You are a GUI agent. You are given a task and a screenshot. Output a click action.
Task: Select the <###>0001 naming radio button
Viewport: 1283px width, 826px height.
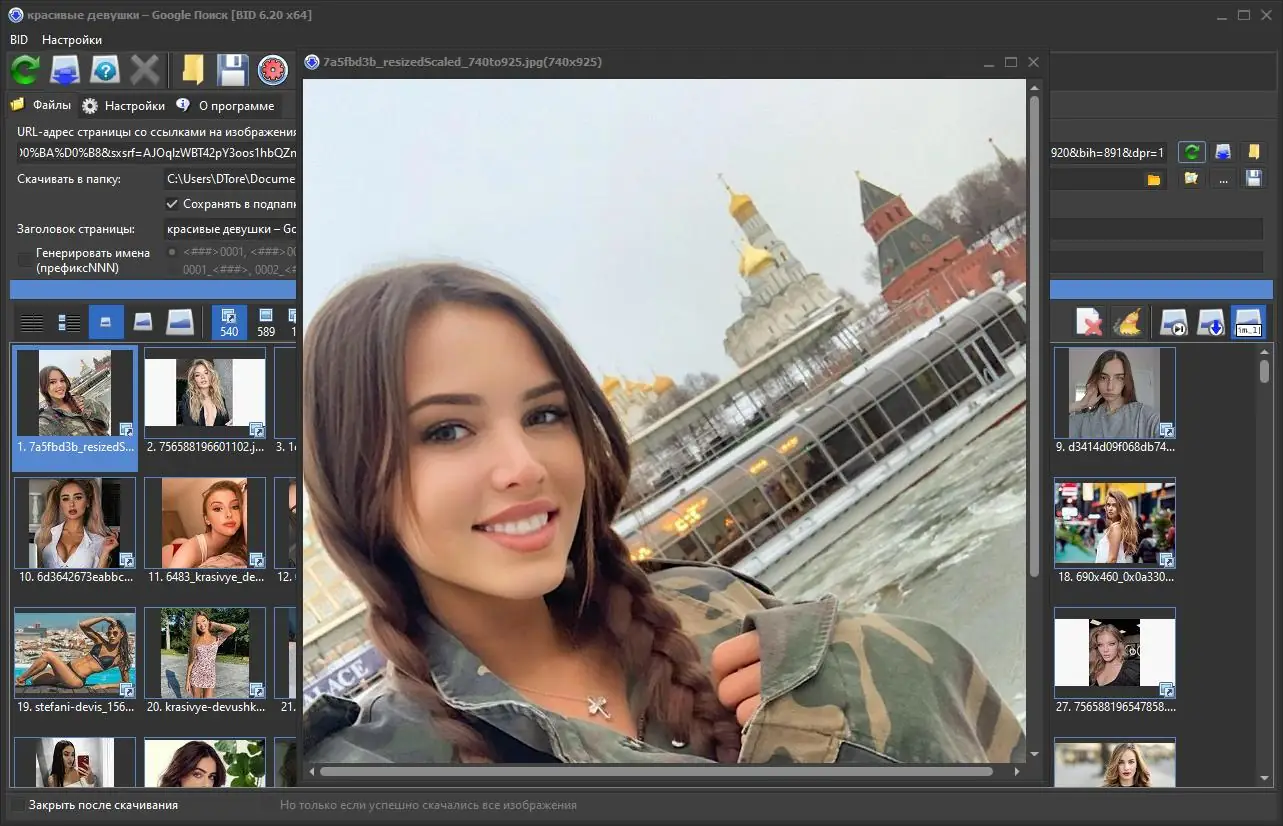pyautogui.click(x=172, y=252)
